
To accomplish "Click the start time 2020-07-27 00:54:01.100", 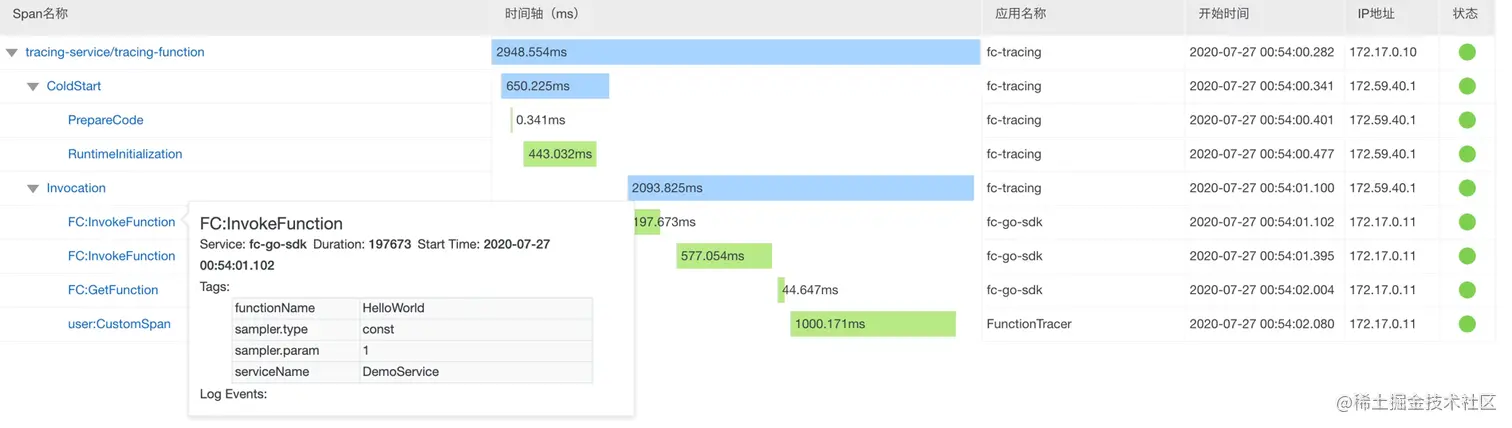I will pos(1261,188).
